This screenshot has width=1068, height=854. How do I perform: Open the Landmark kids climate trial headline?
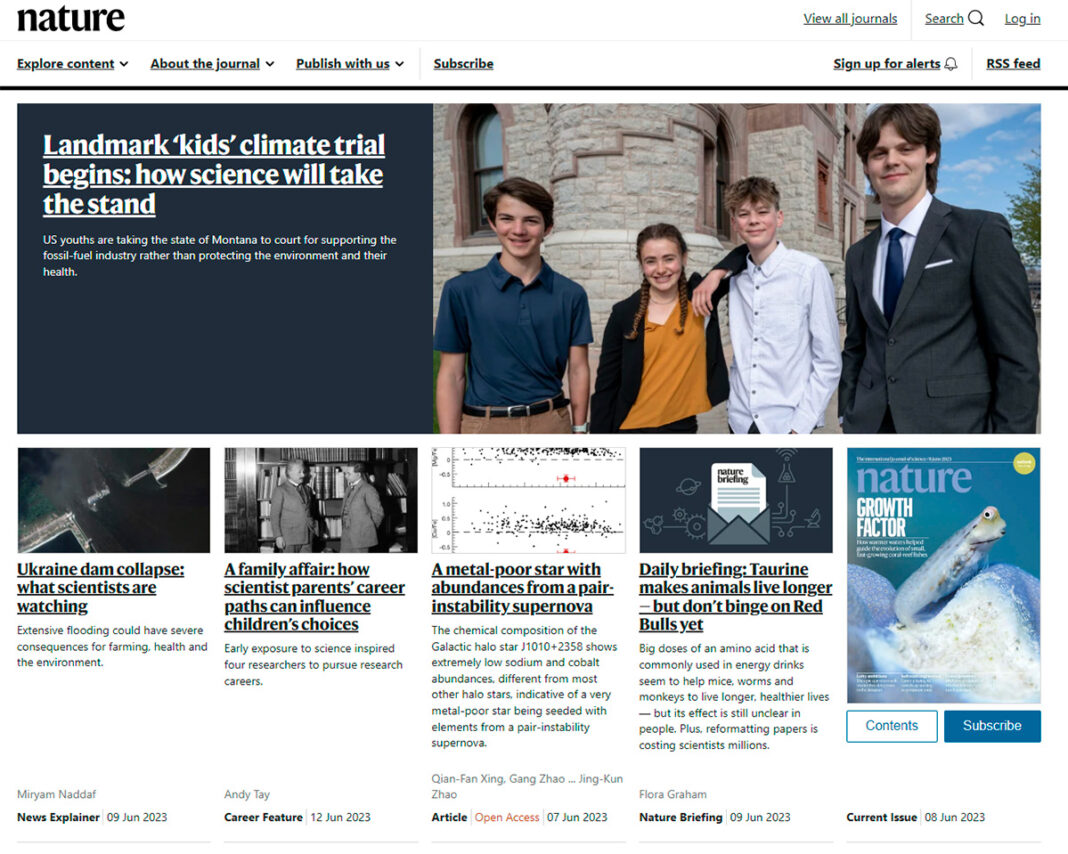[214, 174]
